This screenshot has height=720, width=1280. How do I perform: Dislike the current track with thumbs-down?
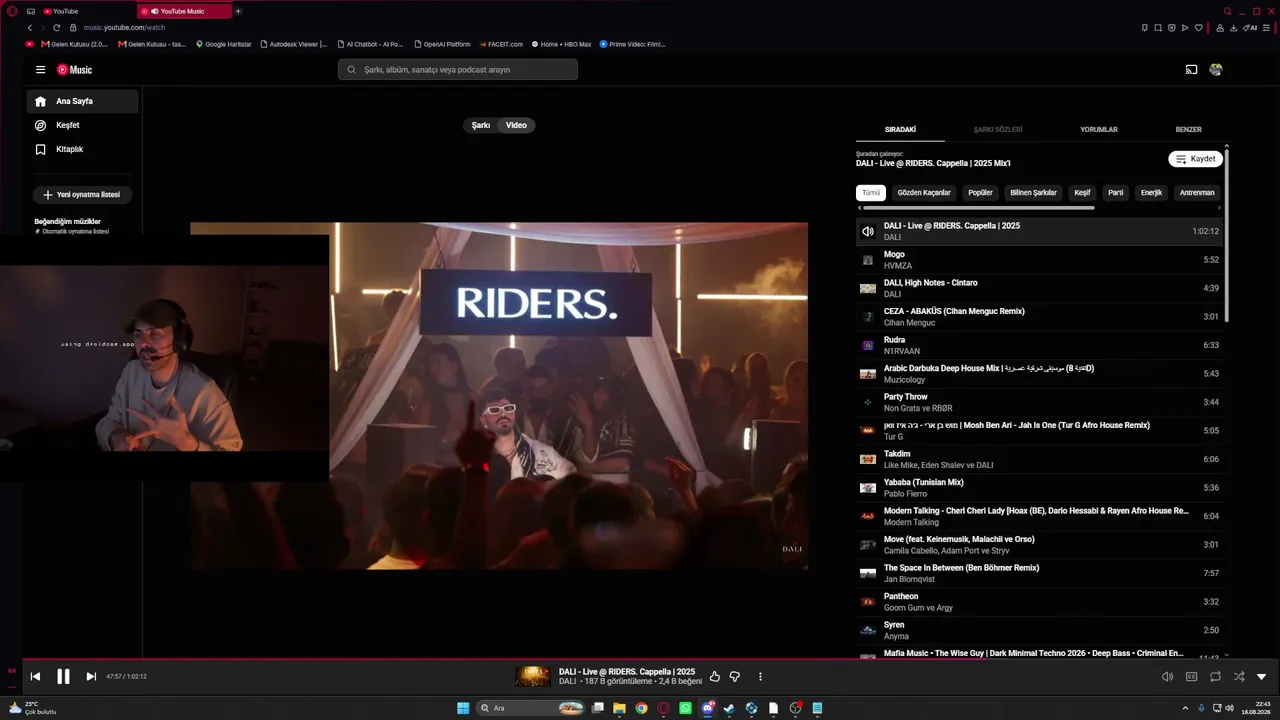(735, 677)
